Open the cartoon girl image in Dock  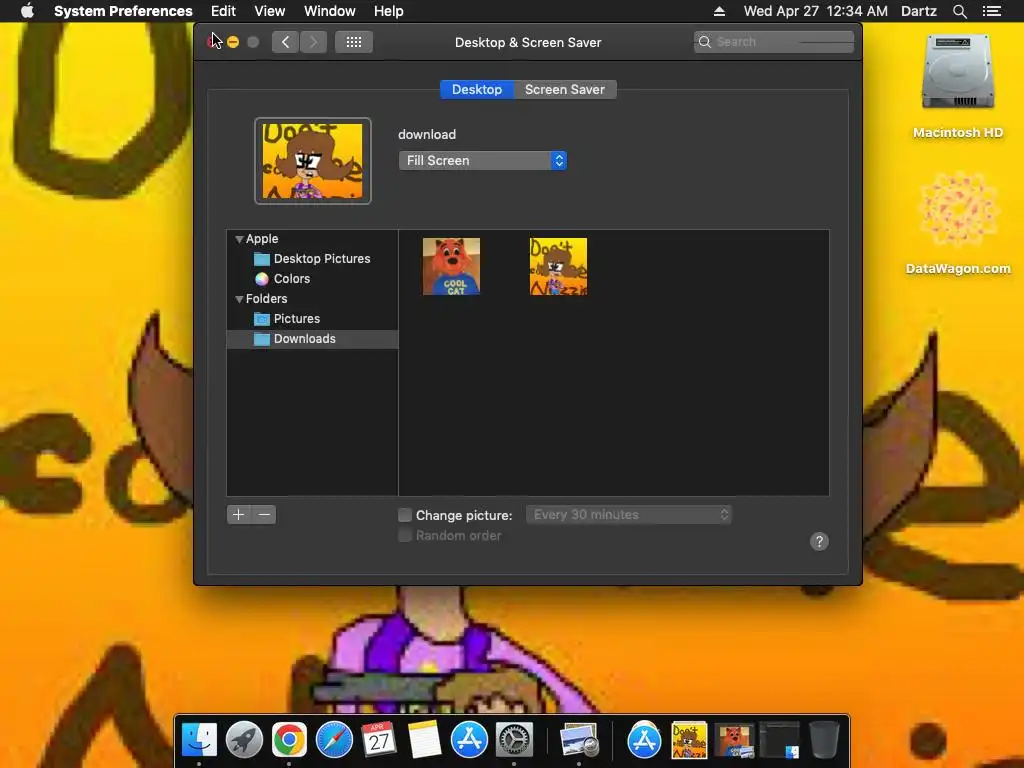[x=689, y=740]
